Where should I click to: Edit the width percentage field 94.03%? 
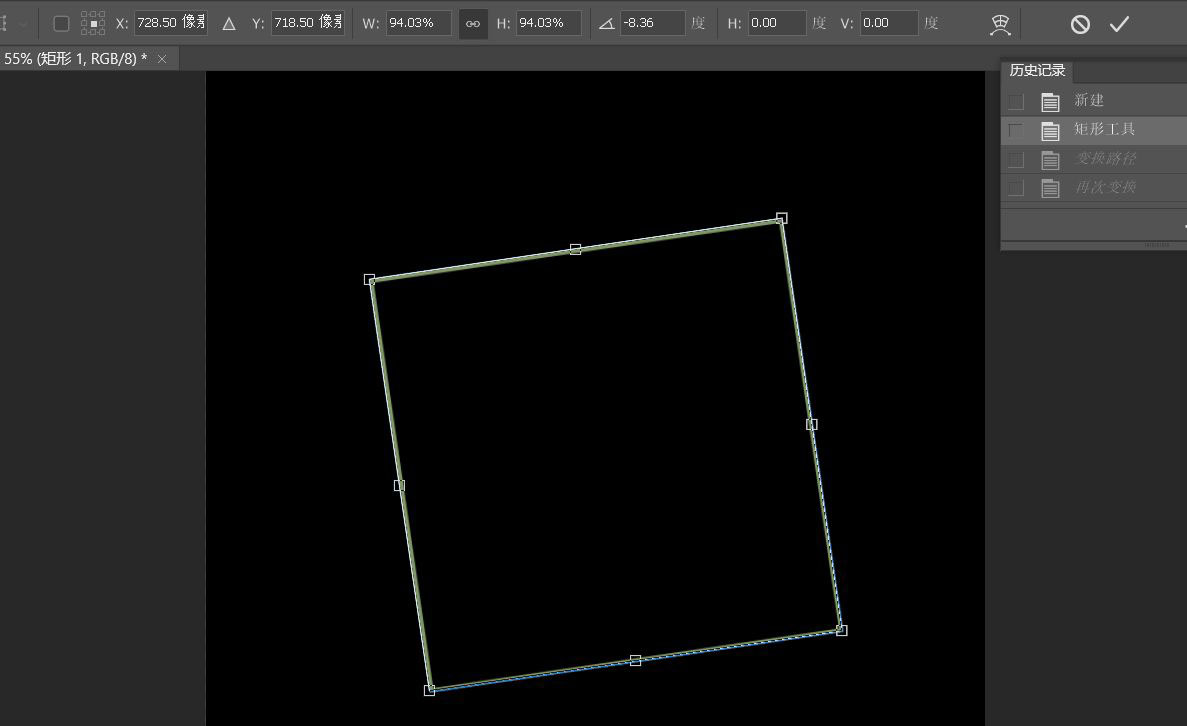point(419,23)
